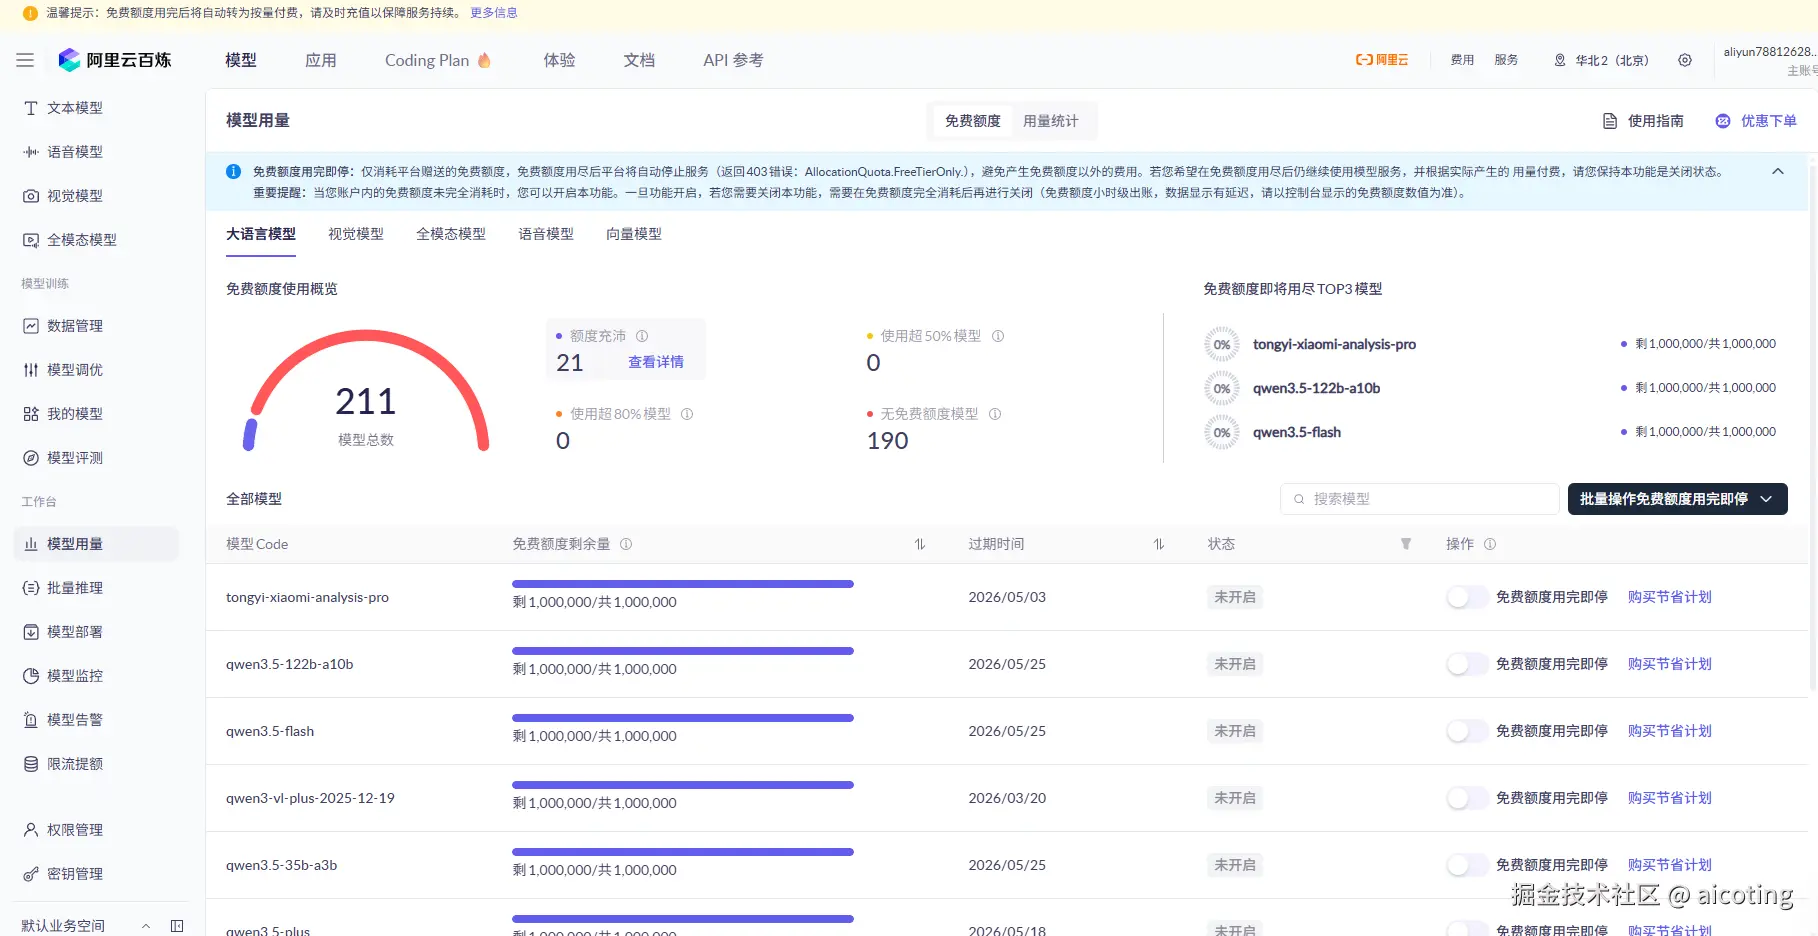Click the 阿里云 brand logo in header
This screenshot has width=1818, height=936.
(x=1382, y=60)
